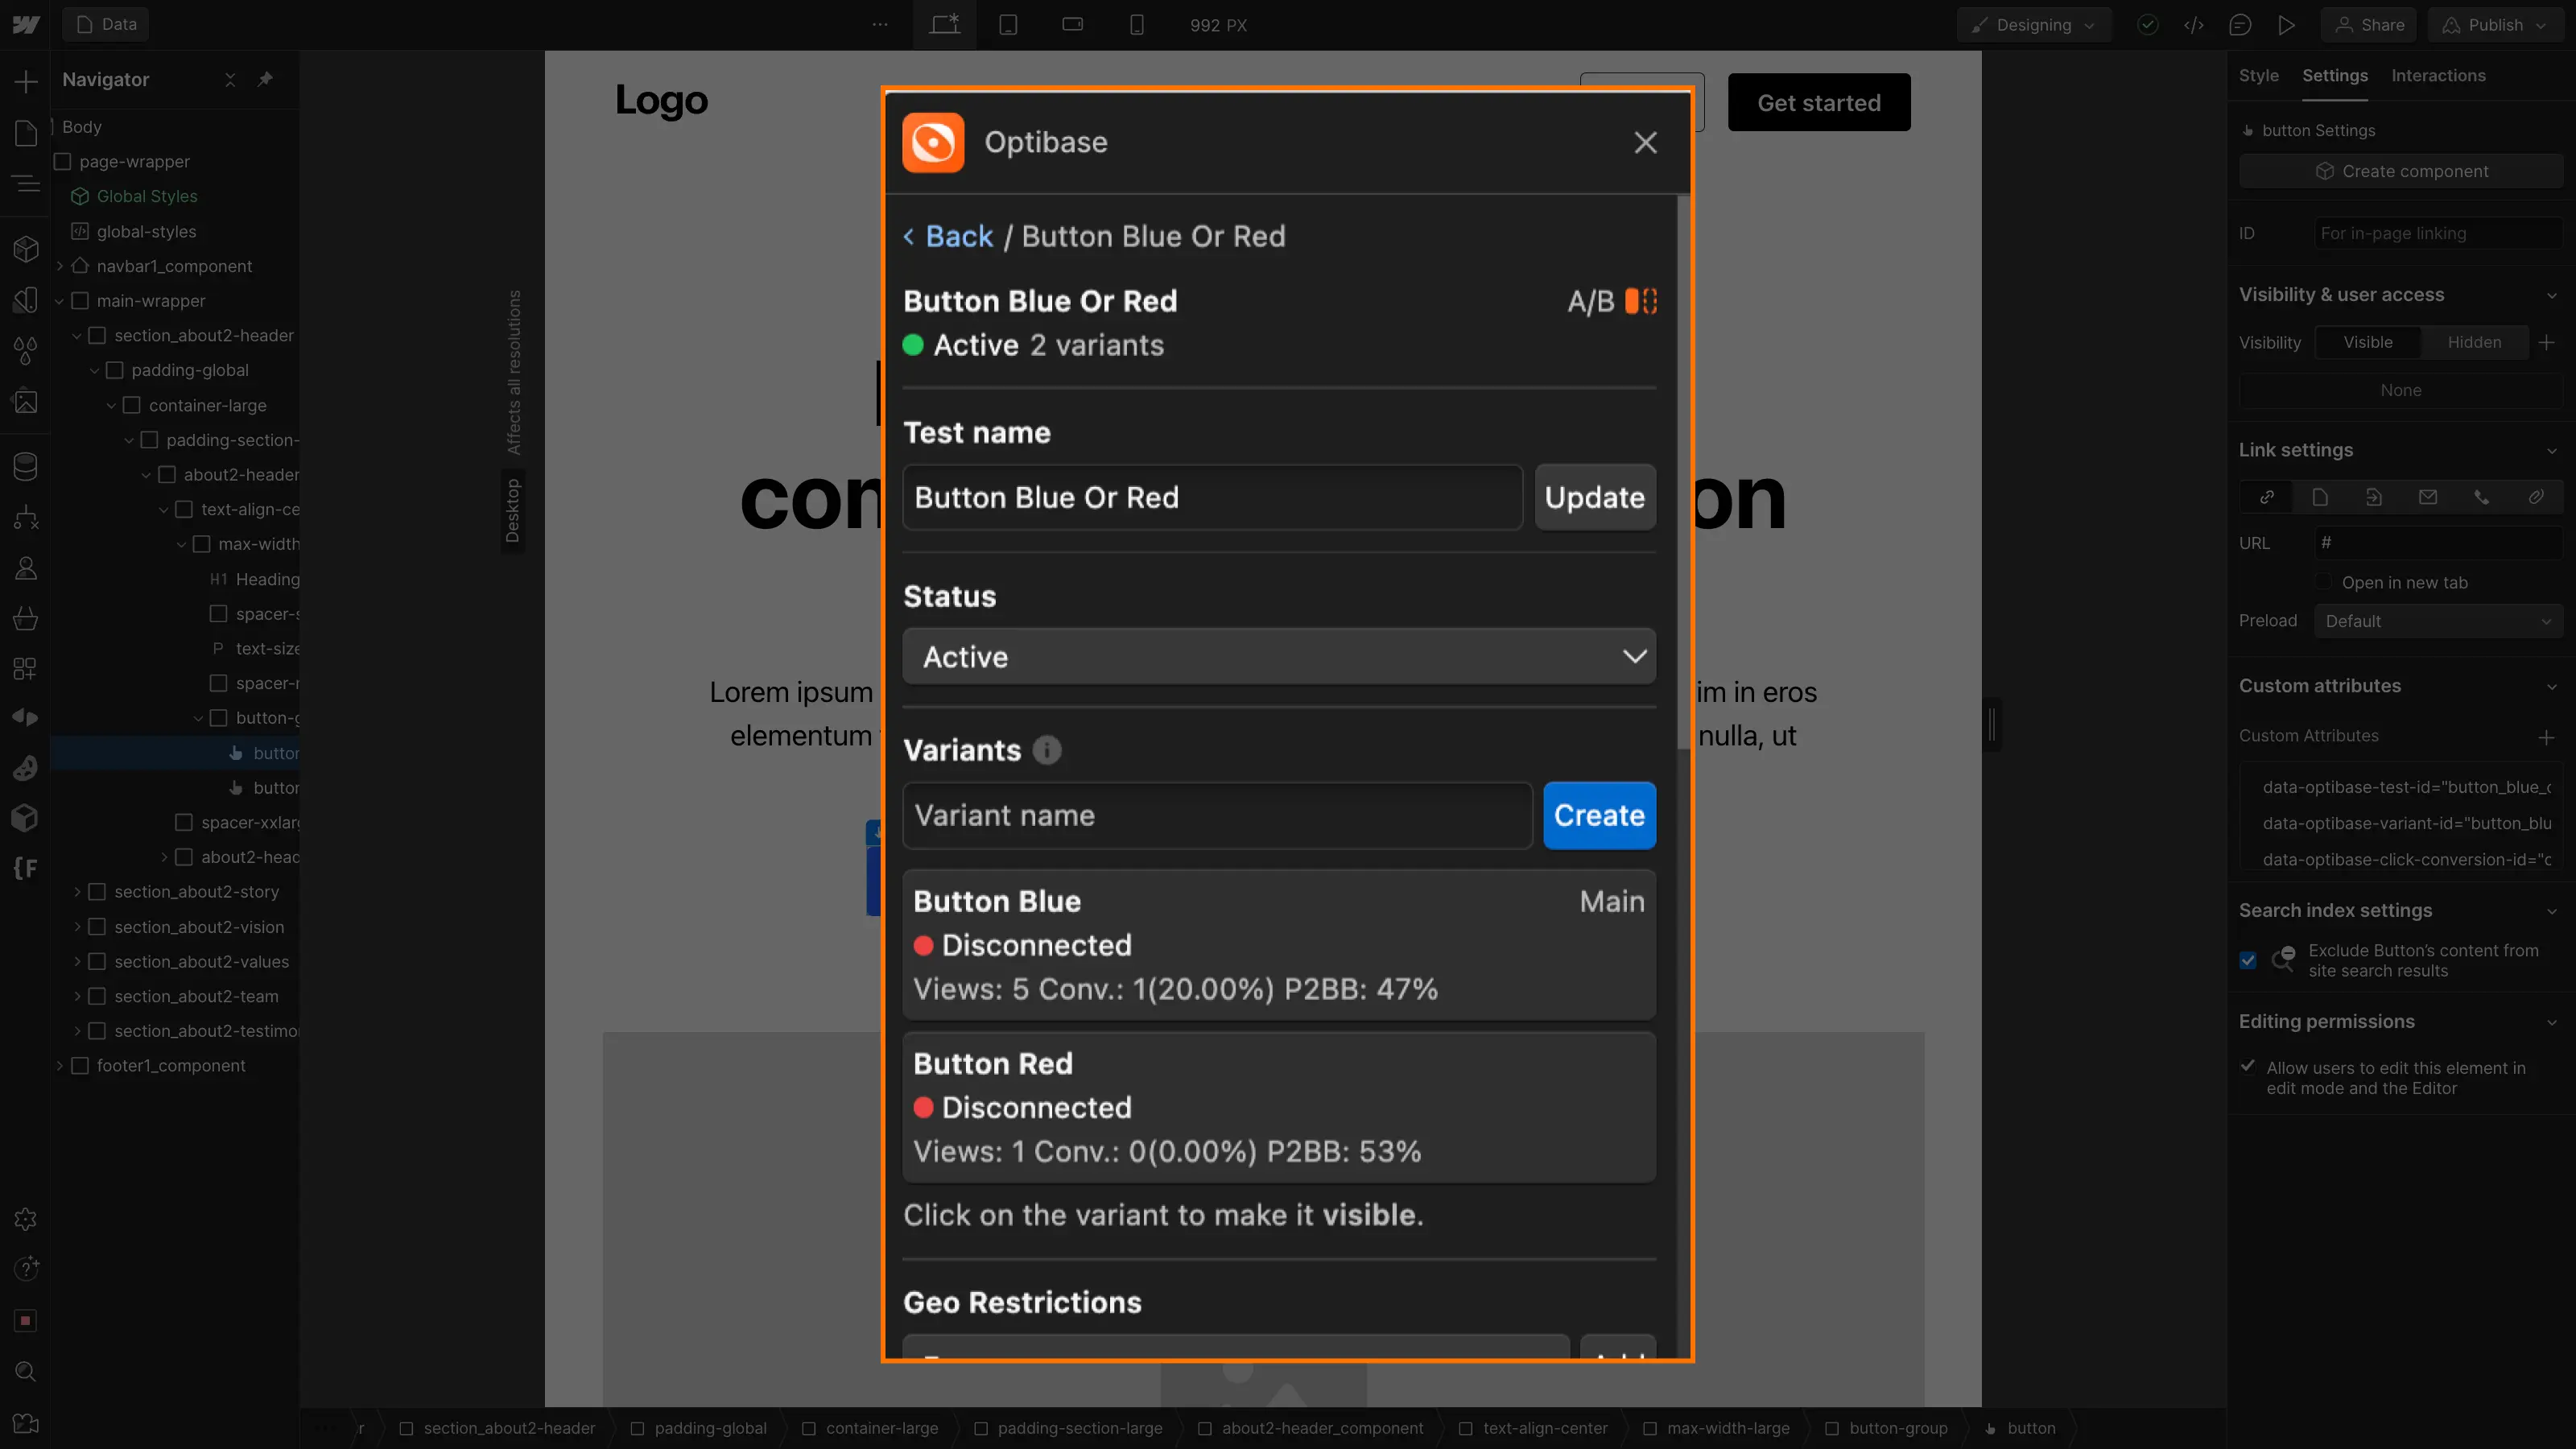Screen dimensions: 2576x1449
Task: Expand section_about2-story in Navigator
Action: pos(77,892)
